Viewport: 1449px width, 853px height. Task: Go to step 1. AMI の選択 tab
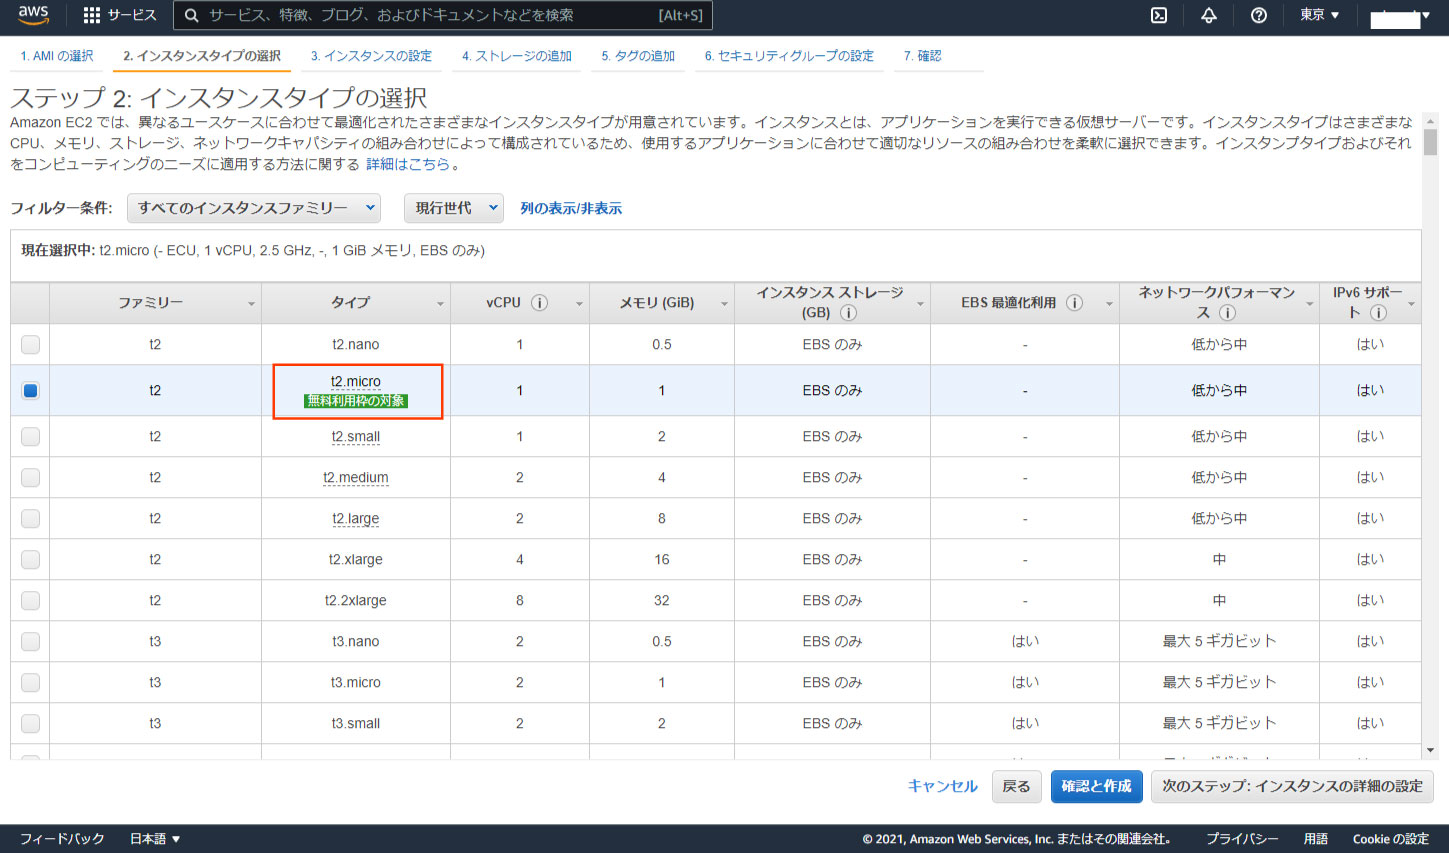pyautogui.click(x=57, y=56)
